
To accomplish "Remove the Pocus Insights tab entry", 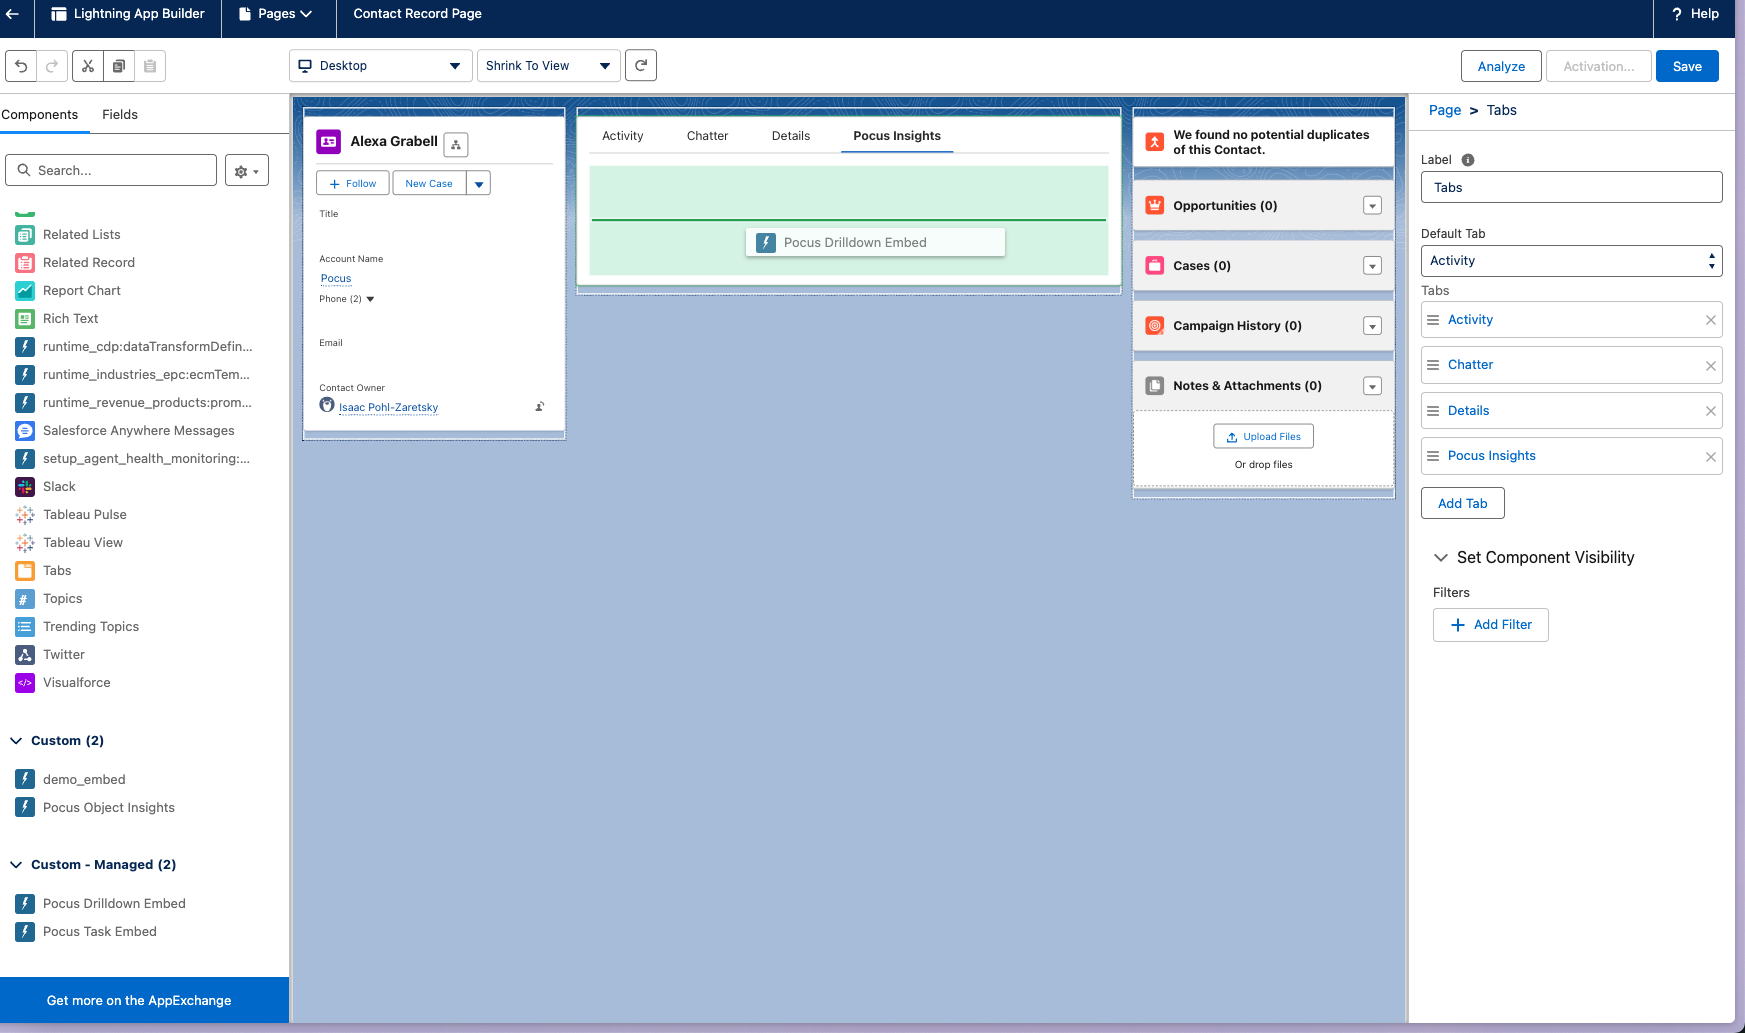I will tap(1711, 457).
